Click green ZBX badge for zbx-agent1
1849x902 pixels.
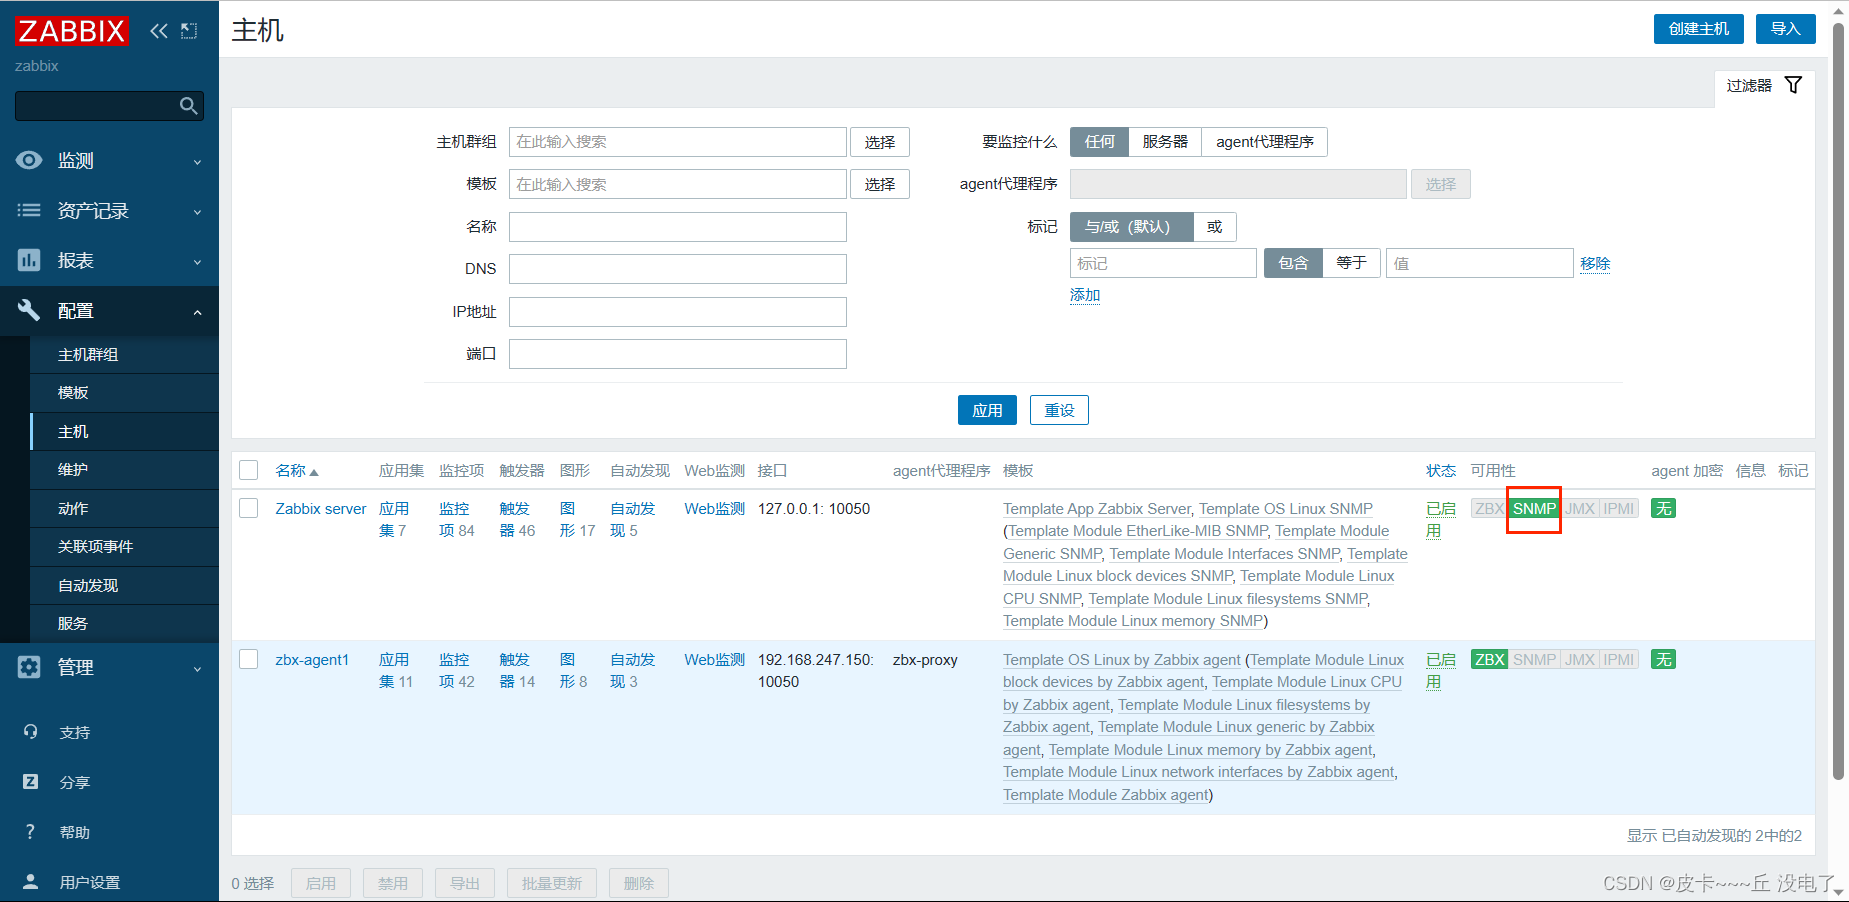(1489, 660)
